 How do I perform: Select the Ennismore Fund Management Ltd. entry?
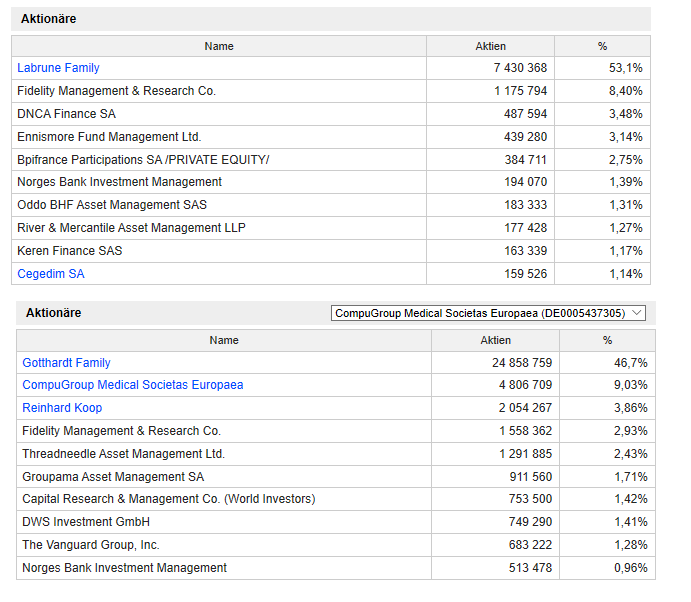pos(109,137)
